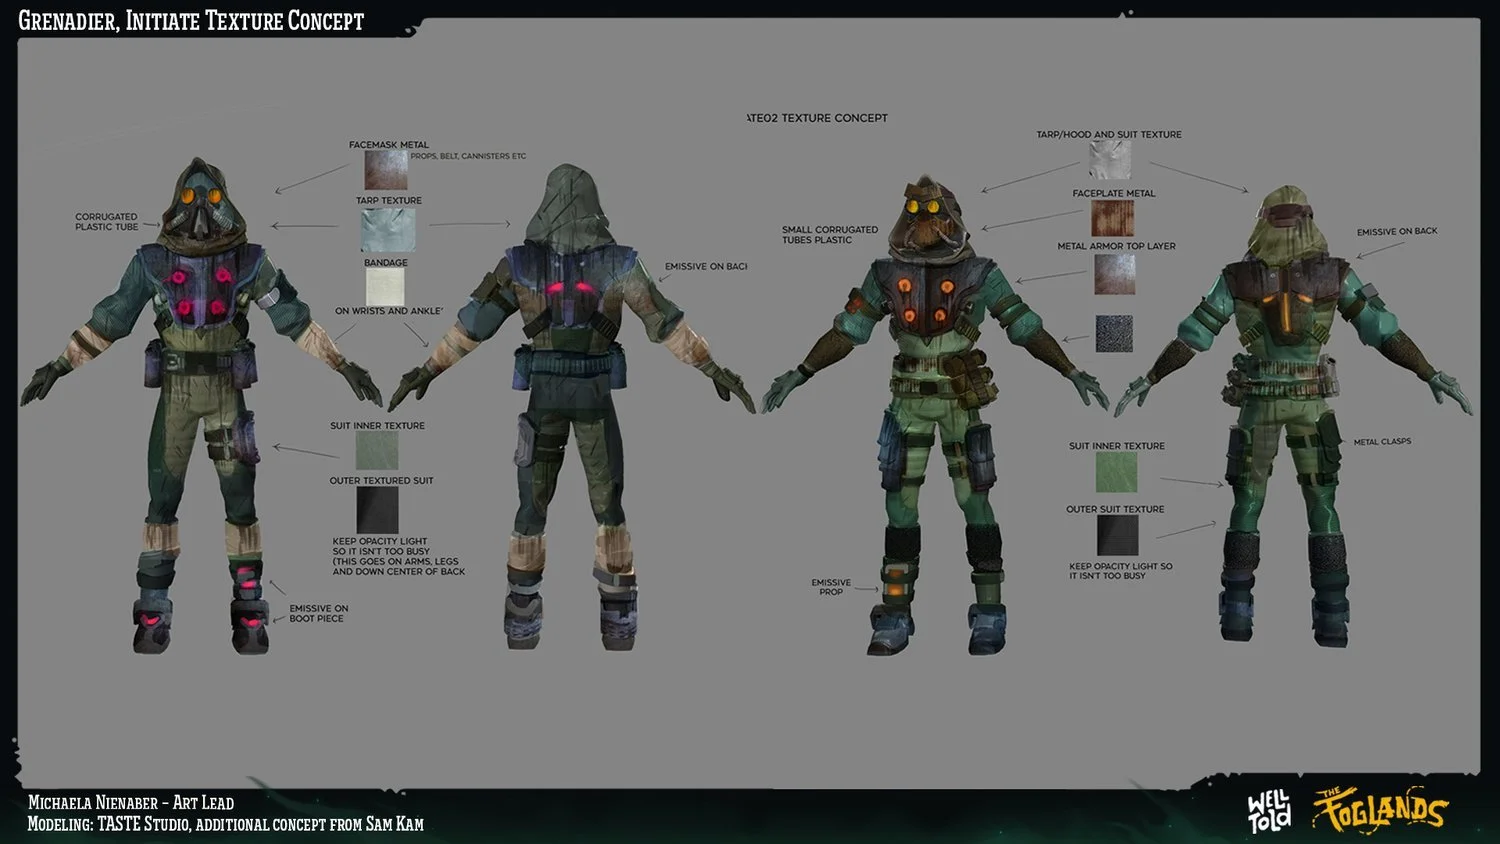This screenshot has height=844, width=1500.
Task: Select the TARP TEXTURE light blue swatch
Action: coord(387,230)
